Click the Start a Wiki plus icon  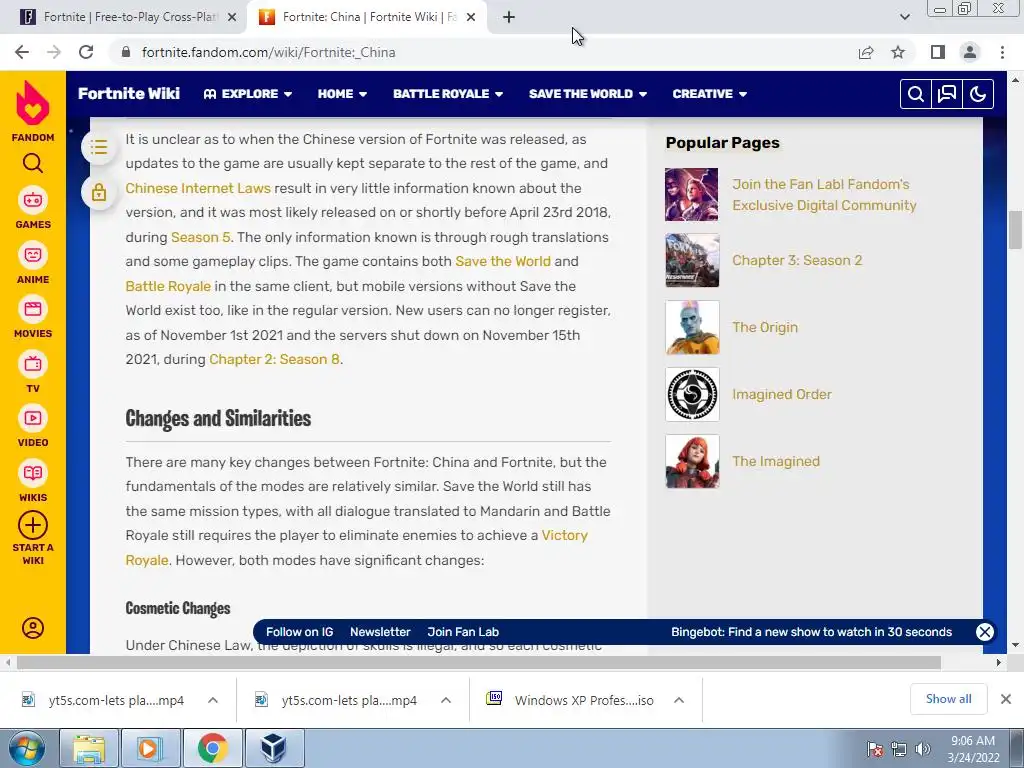(x=33, y=525)
